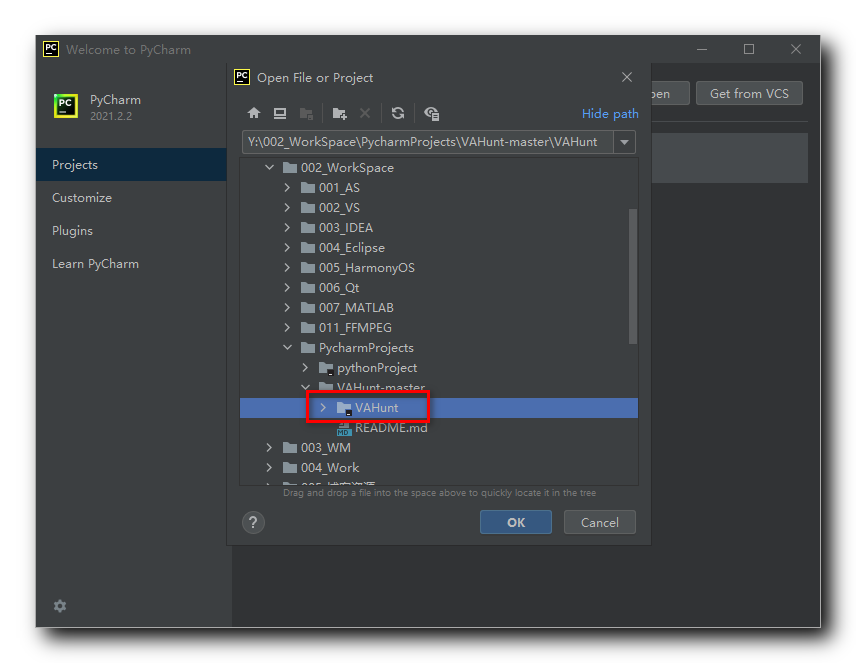856x663 pixels.
Task: Click the Cancel button
Action: [599, 522]
